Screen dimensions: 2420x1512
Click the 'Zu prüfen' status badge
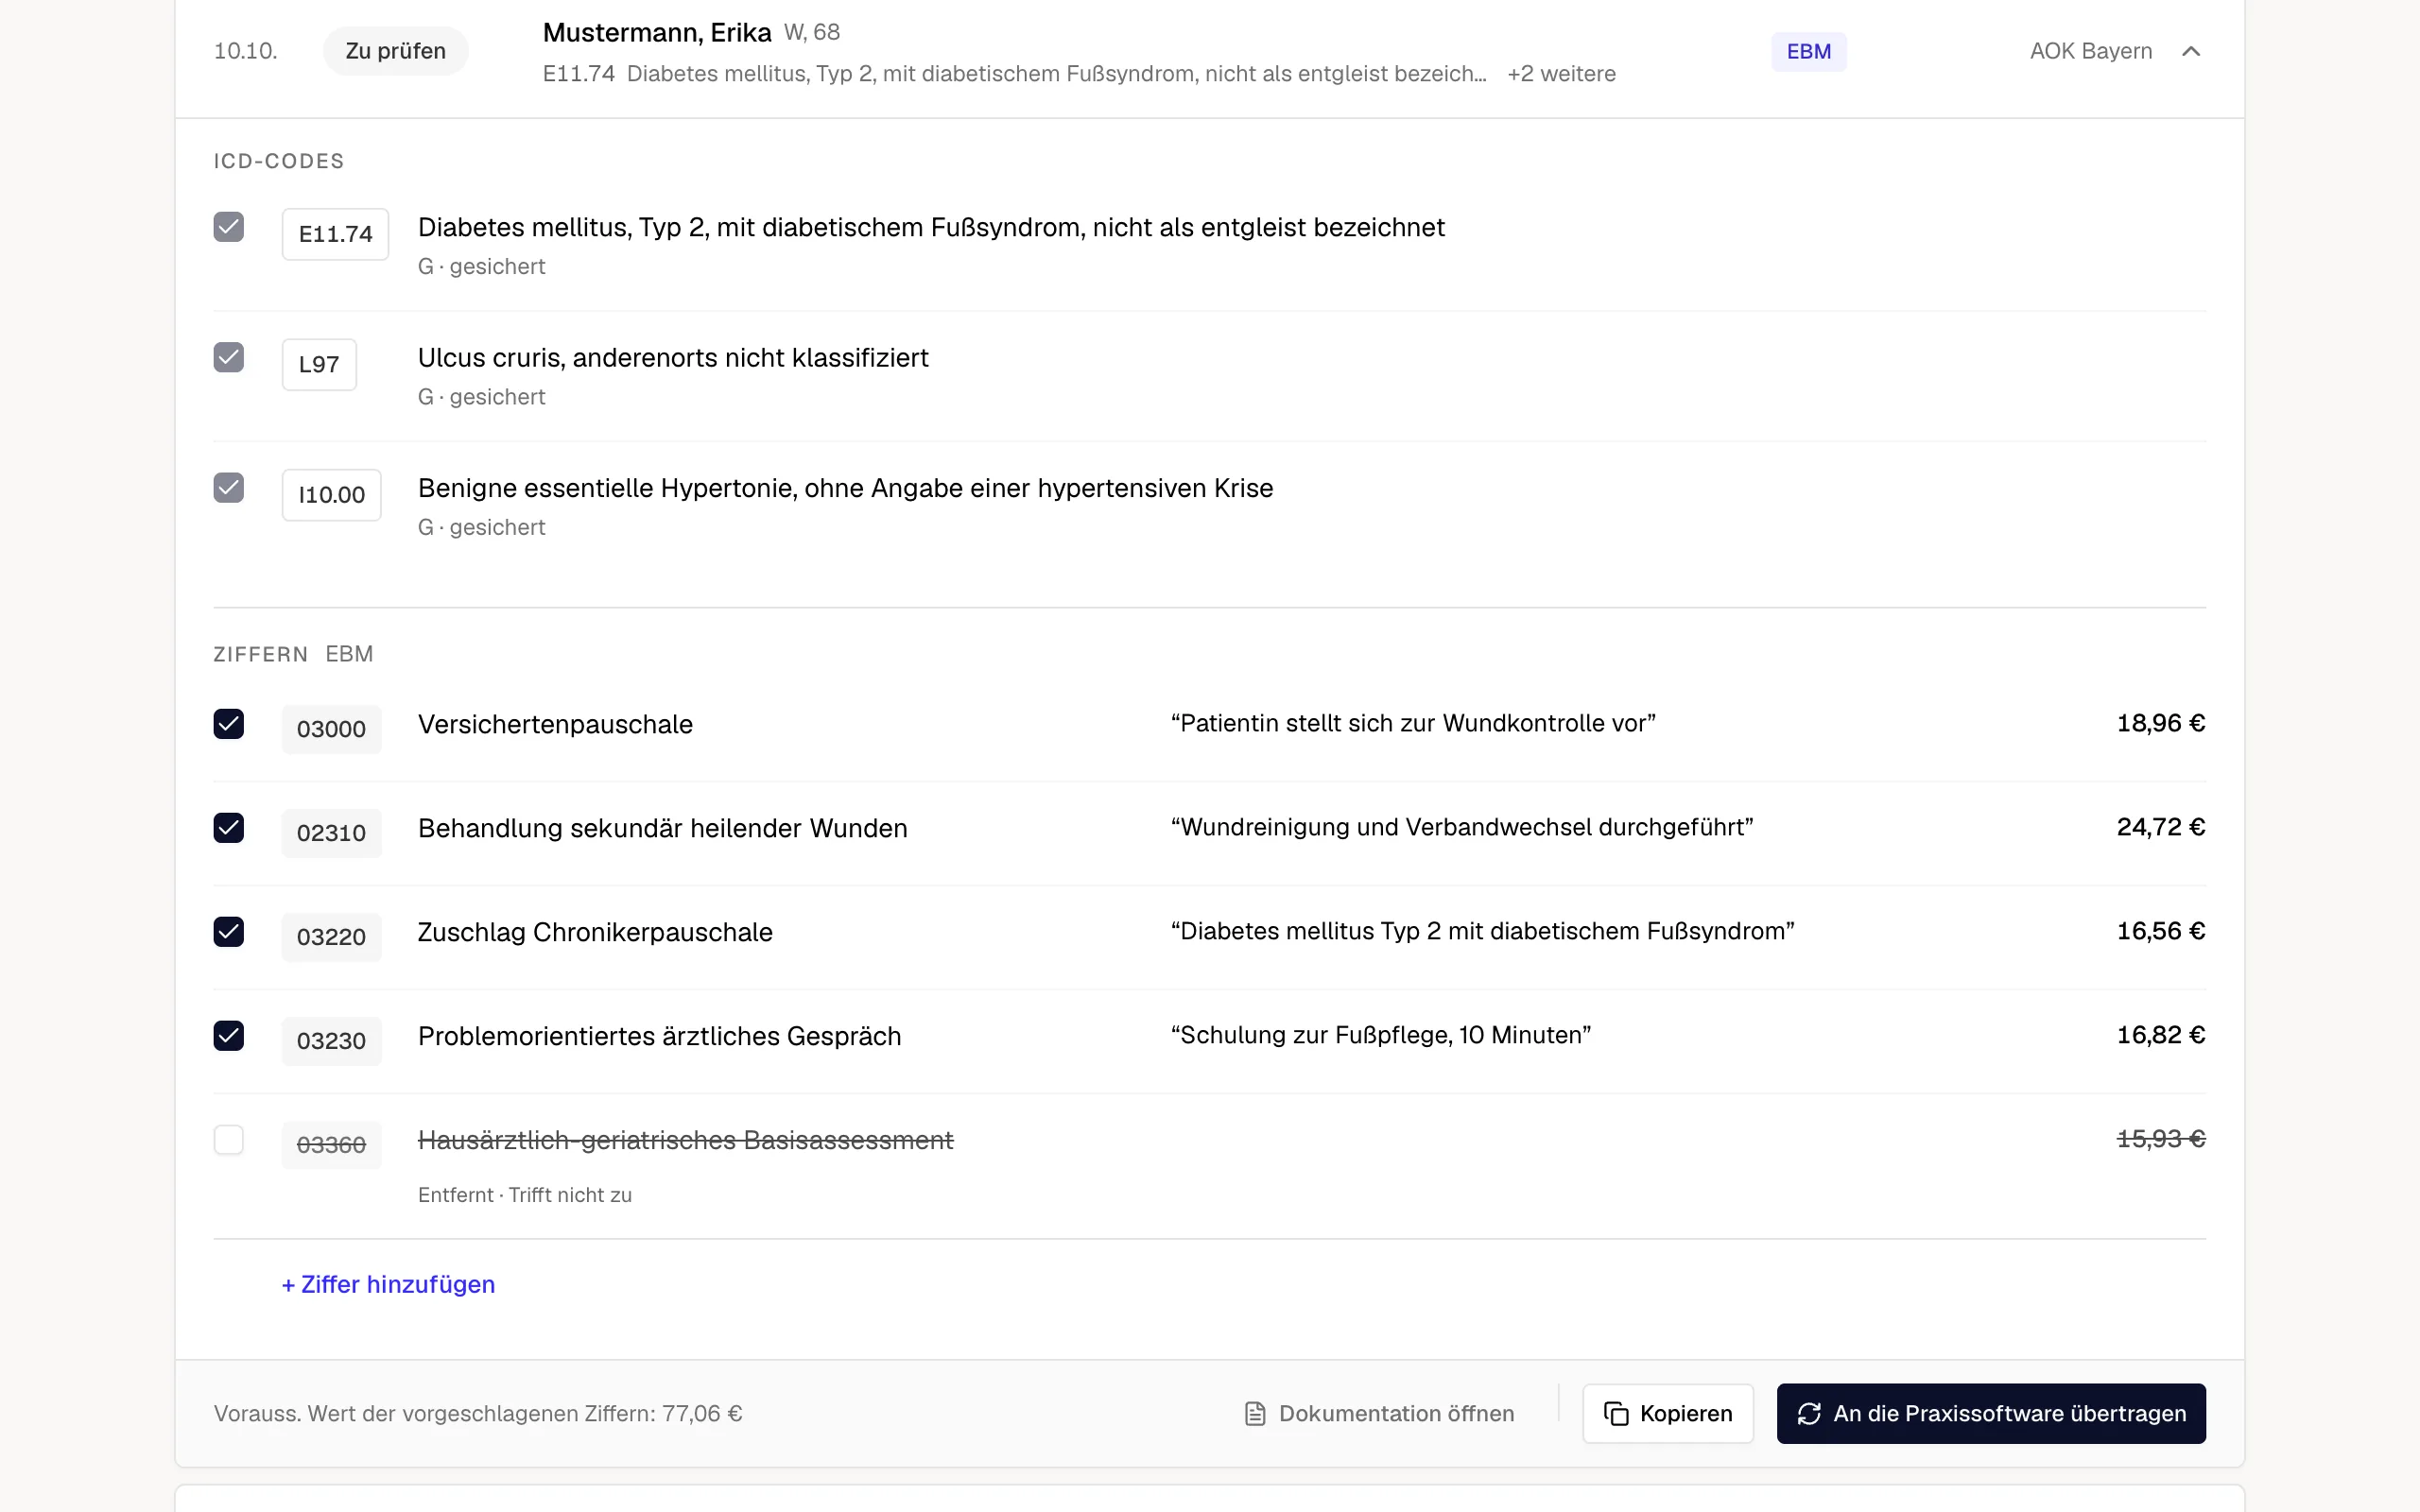coord(396,51)
